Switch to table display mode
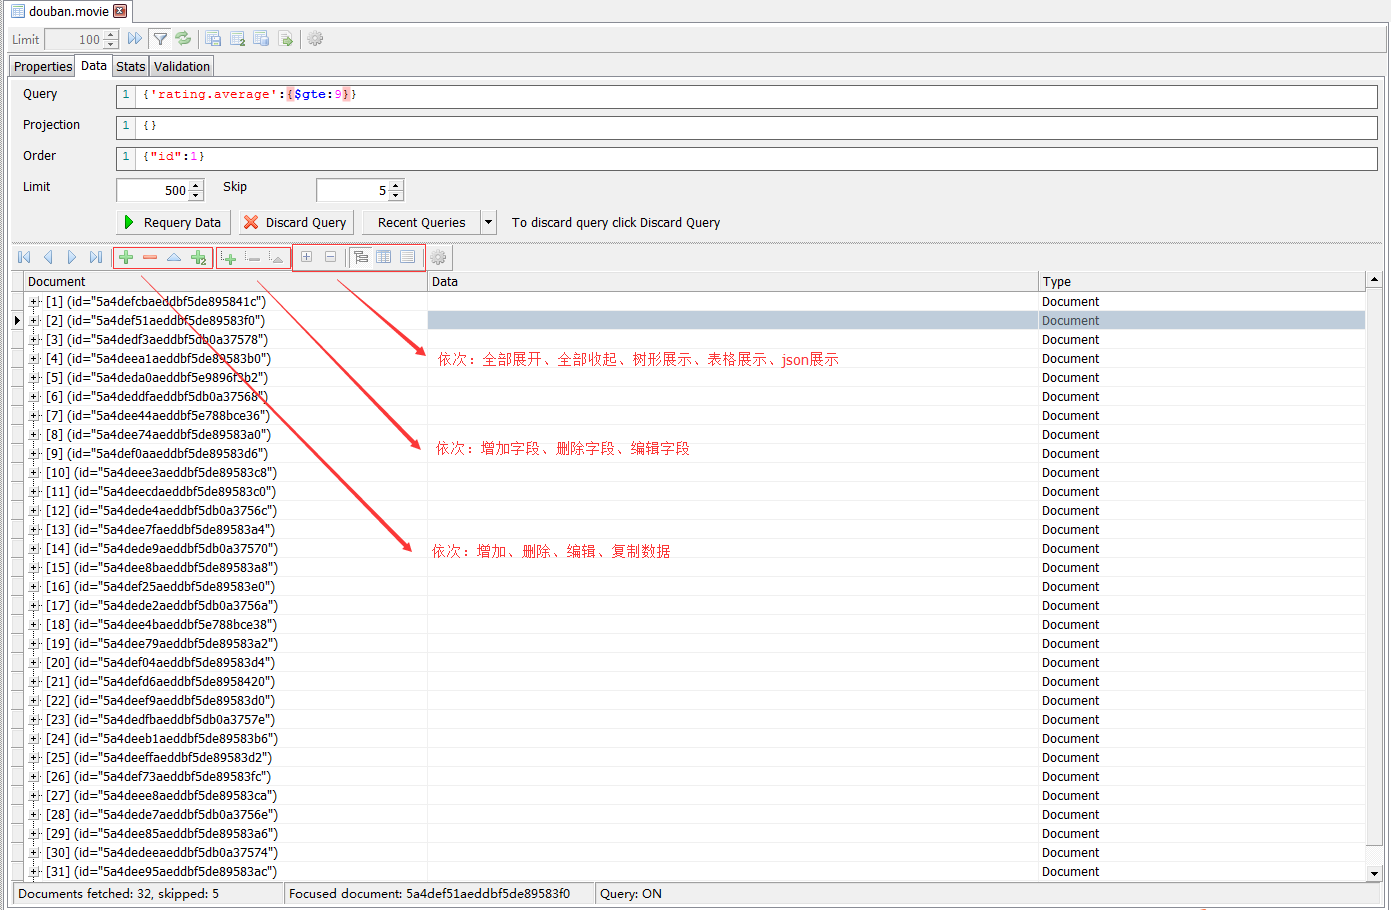The image size is (1391, 910). (384, 257)
